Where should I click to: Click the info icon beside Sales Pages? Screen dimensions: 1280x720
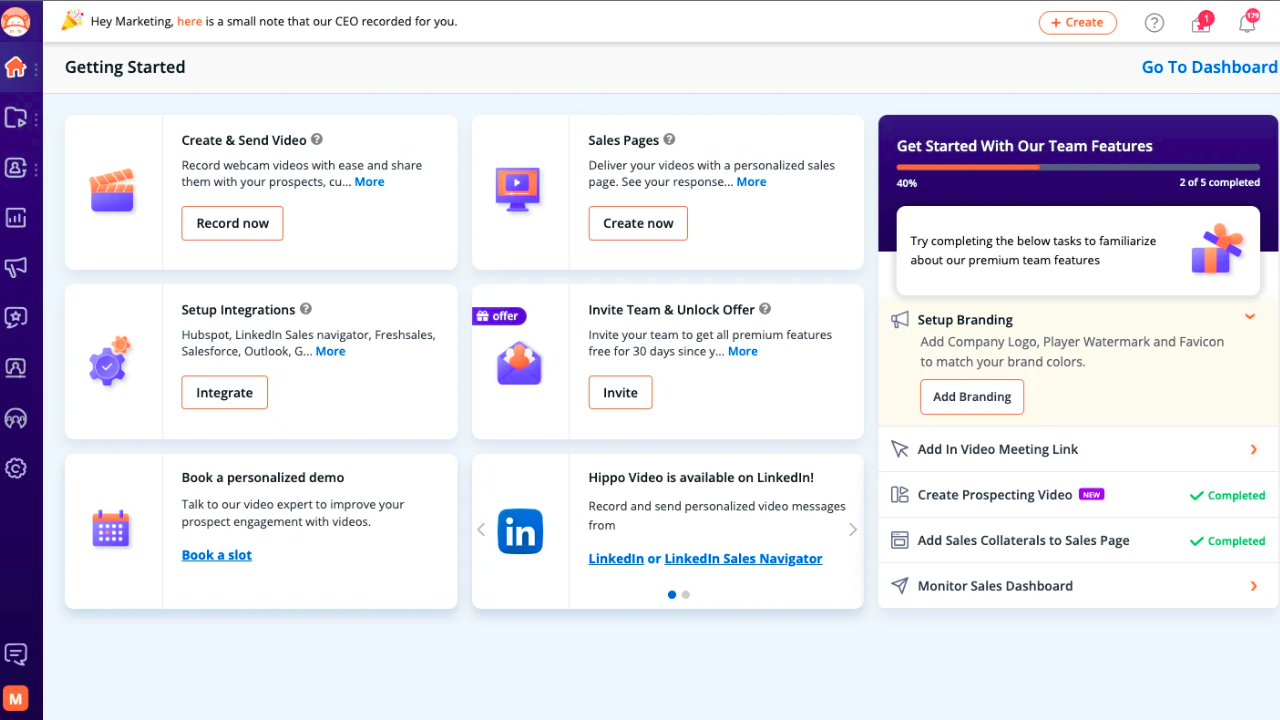[x=669, y=140]
